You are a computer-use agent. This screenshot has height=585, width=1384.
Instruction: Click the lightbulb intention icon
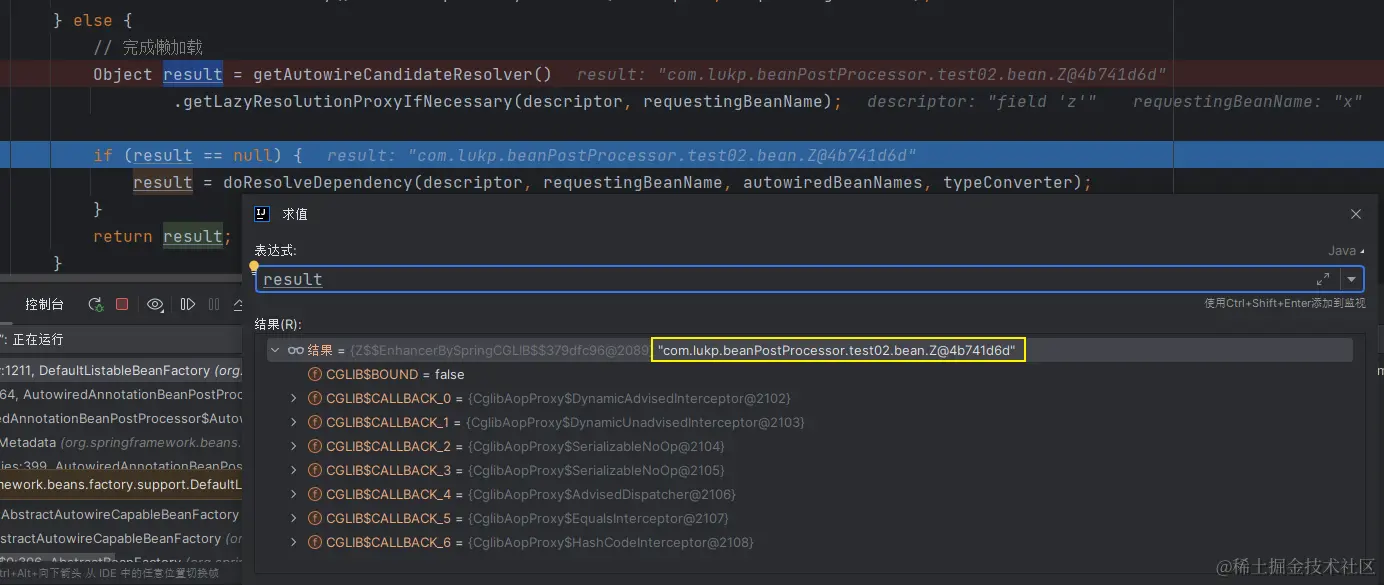click(x=254, y=266)
